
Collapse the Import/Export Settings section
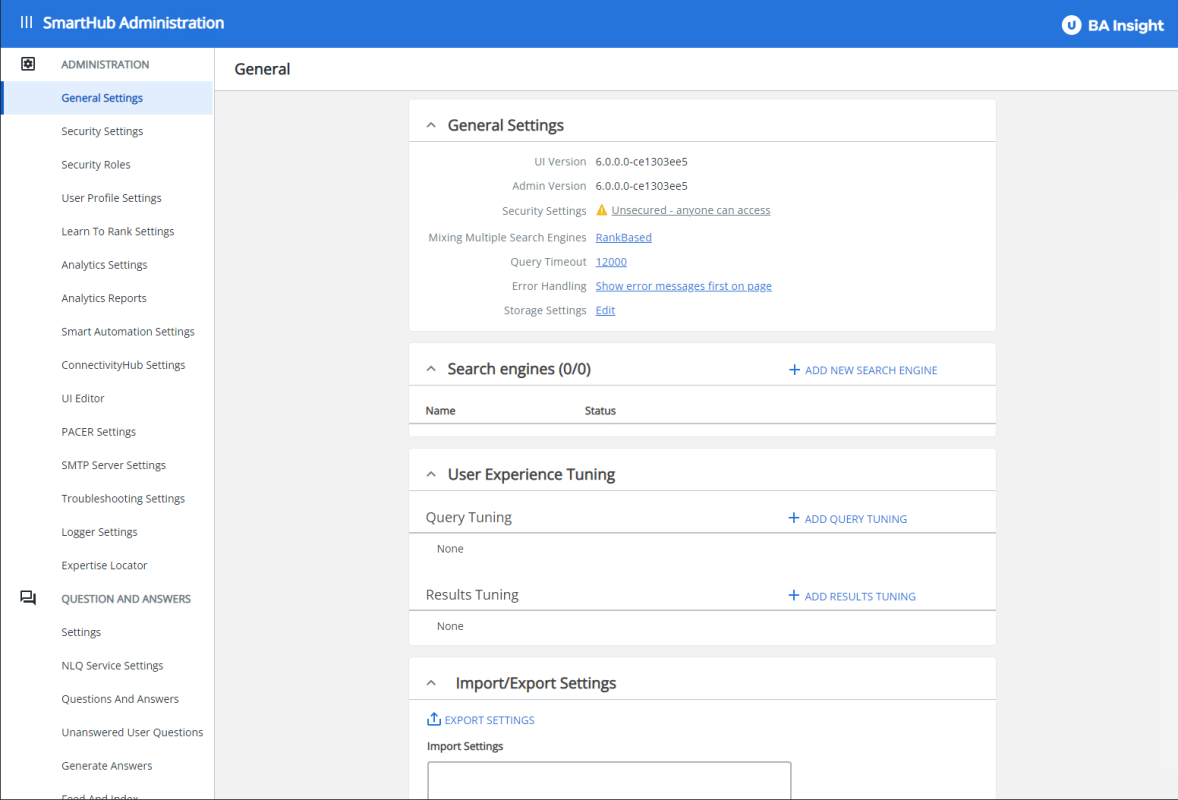point(431,684)
